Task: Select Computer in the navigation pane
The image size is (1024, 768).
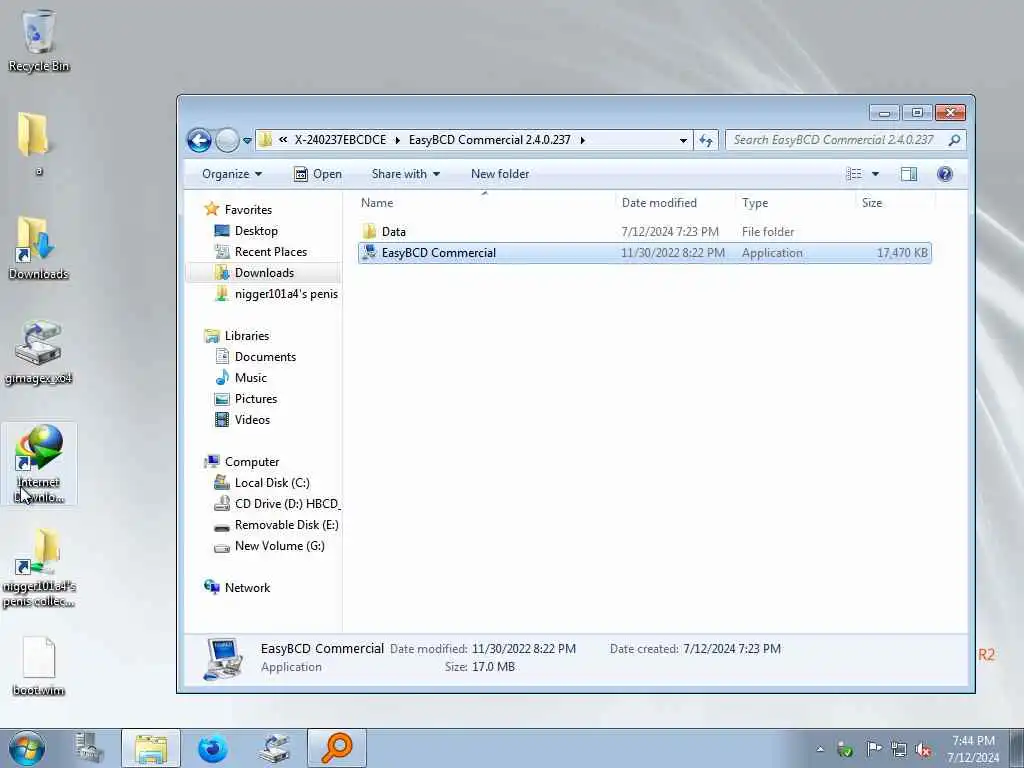Action: pyautogui.click(x=241, y=462)
